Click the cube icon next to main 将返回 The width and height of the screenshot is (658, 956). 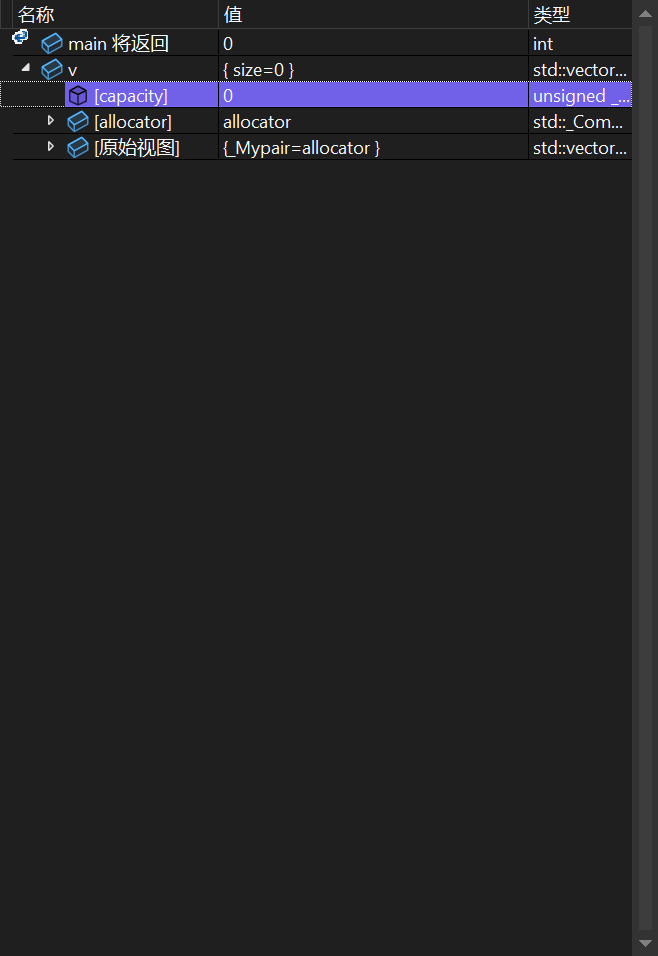[52, 44]
